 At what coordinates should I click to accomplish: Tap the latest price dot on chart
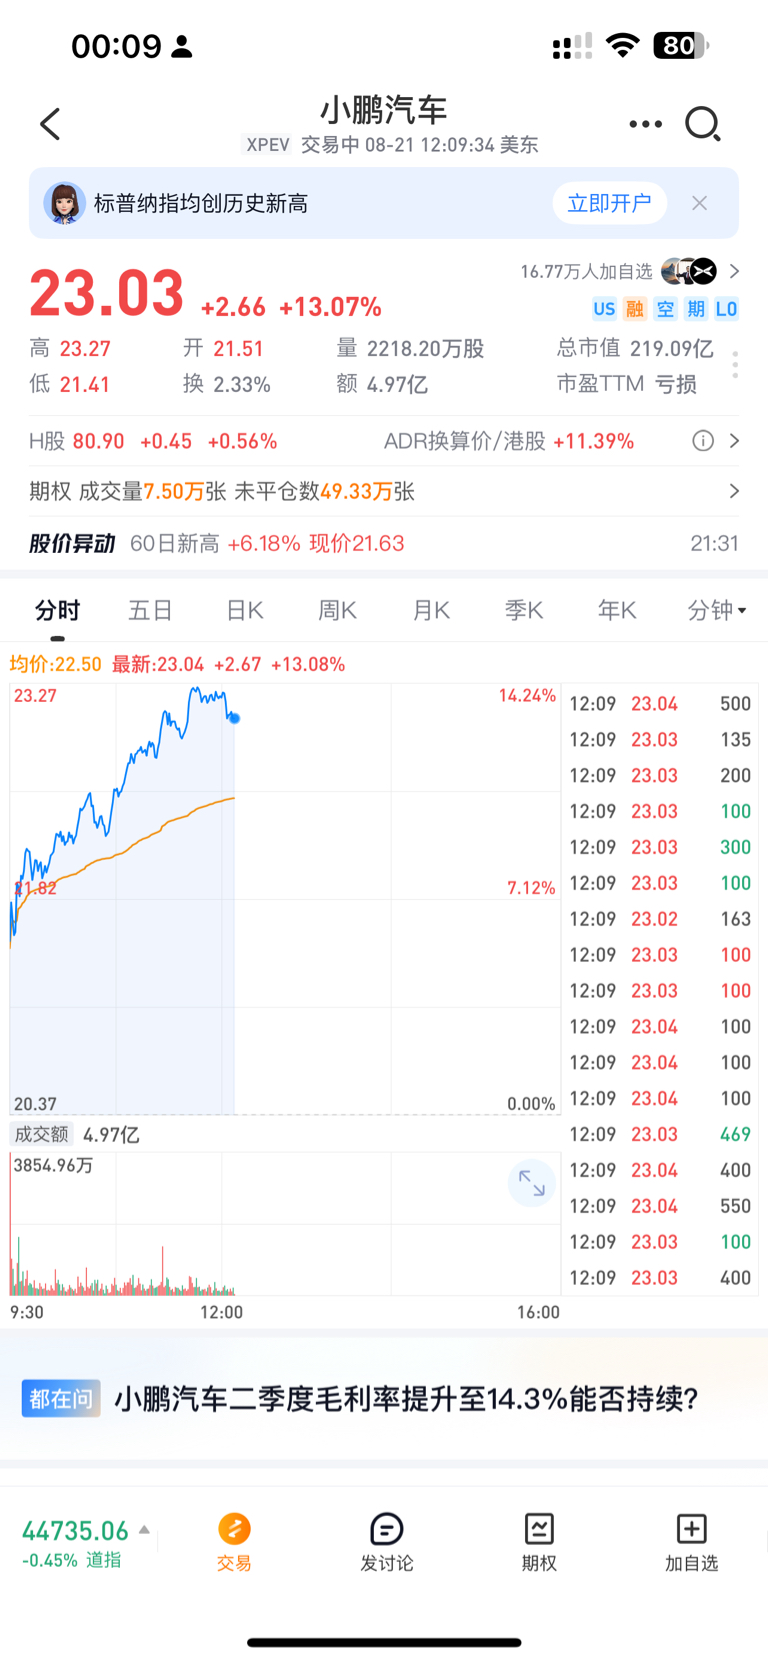click(x=234, y=718)
